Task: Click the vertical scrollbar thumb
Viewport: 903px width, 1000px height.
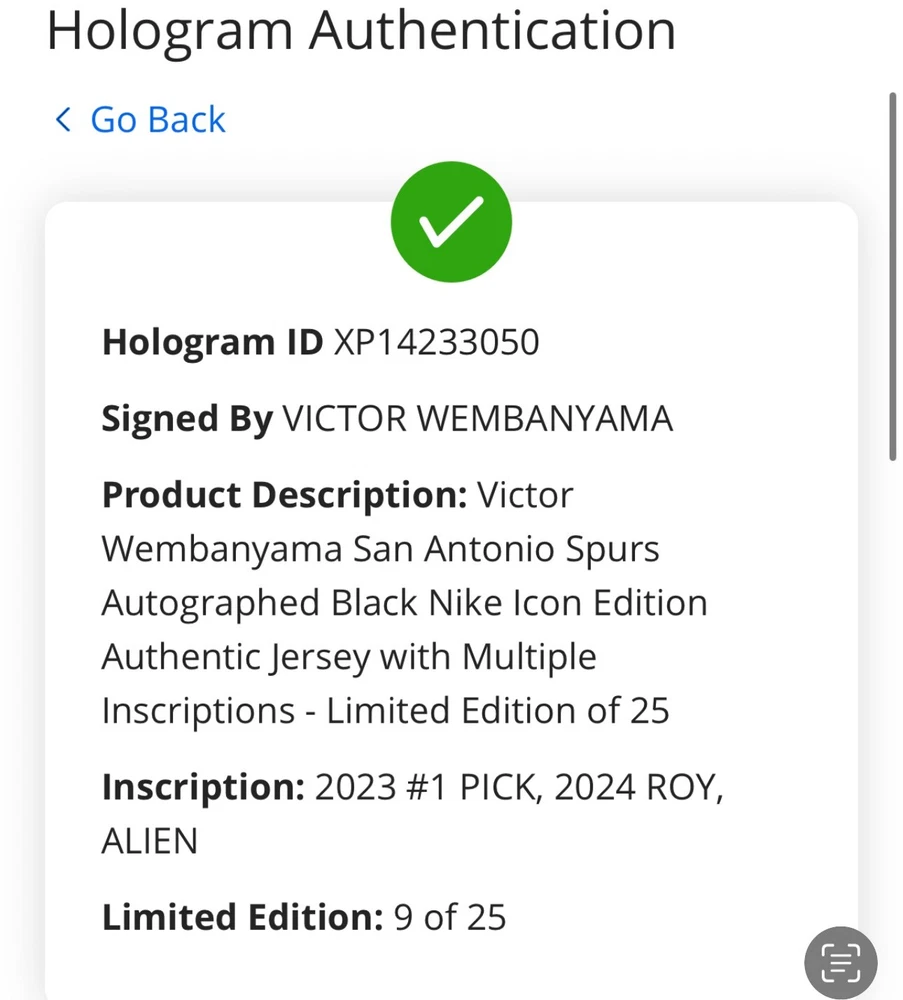Action: pos(892,277)
